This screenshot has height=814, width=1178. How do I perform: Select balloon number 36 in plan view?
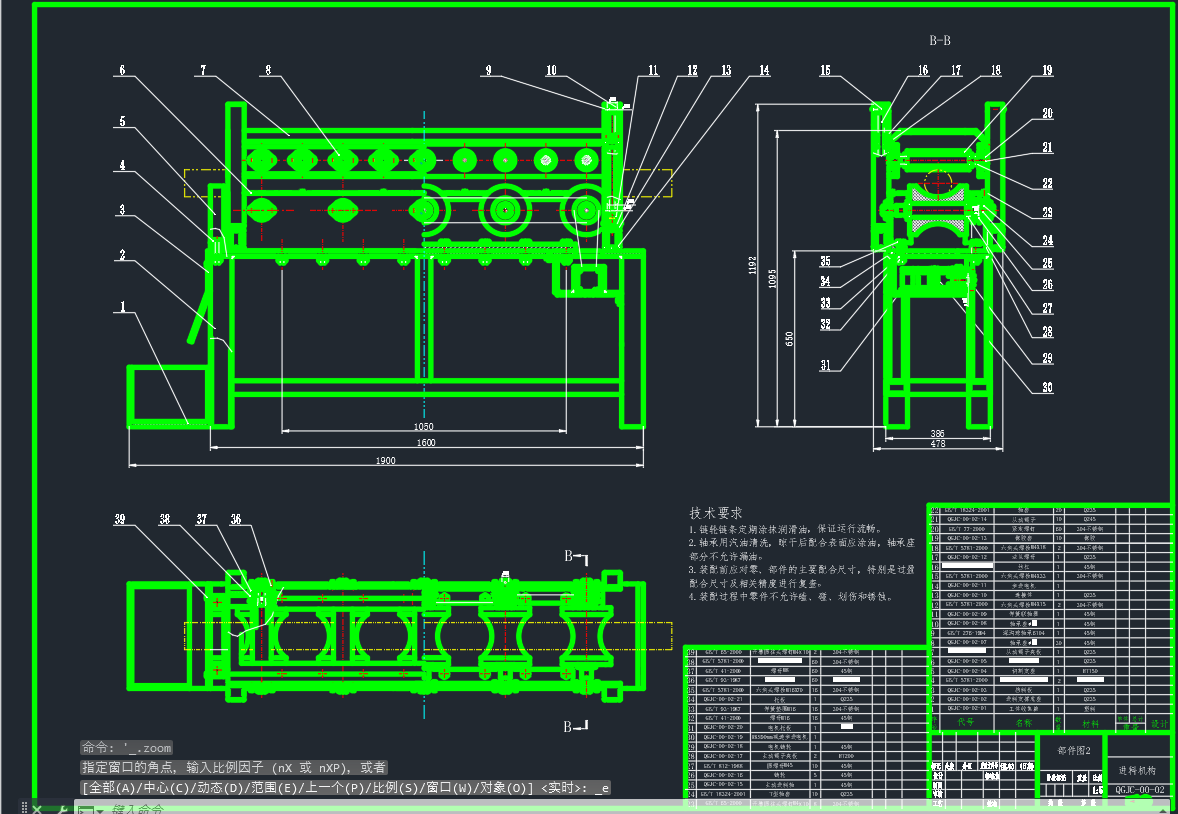(236, 519)
